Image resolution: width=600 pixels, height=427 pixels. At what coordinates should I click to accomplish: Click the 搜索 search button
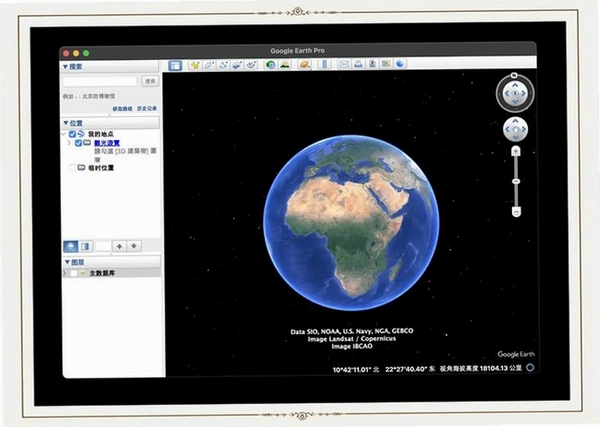(150, 81)
